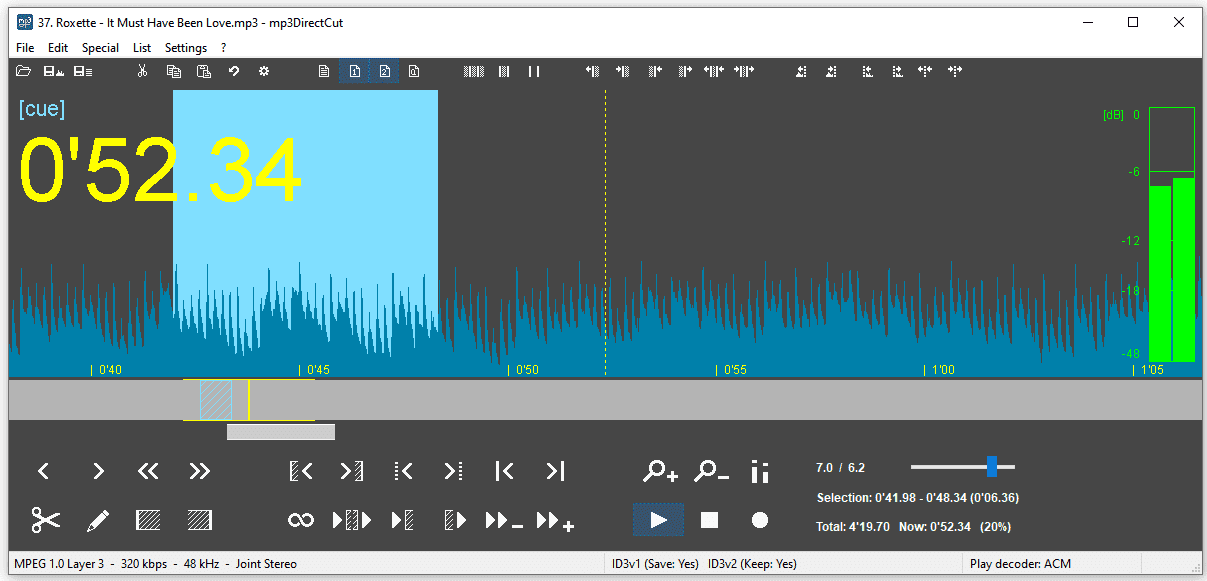Image resolution: width=1207 pixels, height=581 pixels.
Task: Click the fast-forward plus speed button
Action: pos(555,520)
